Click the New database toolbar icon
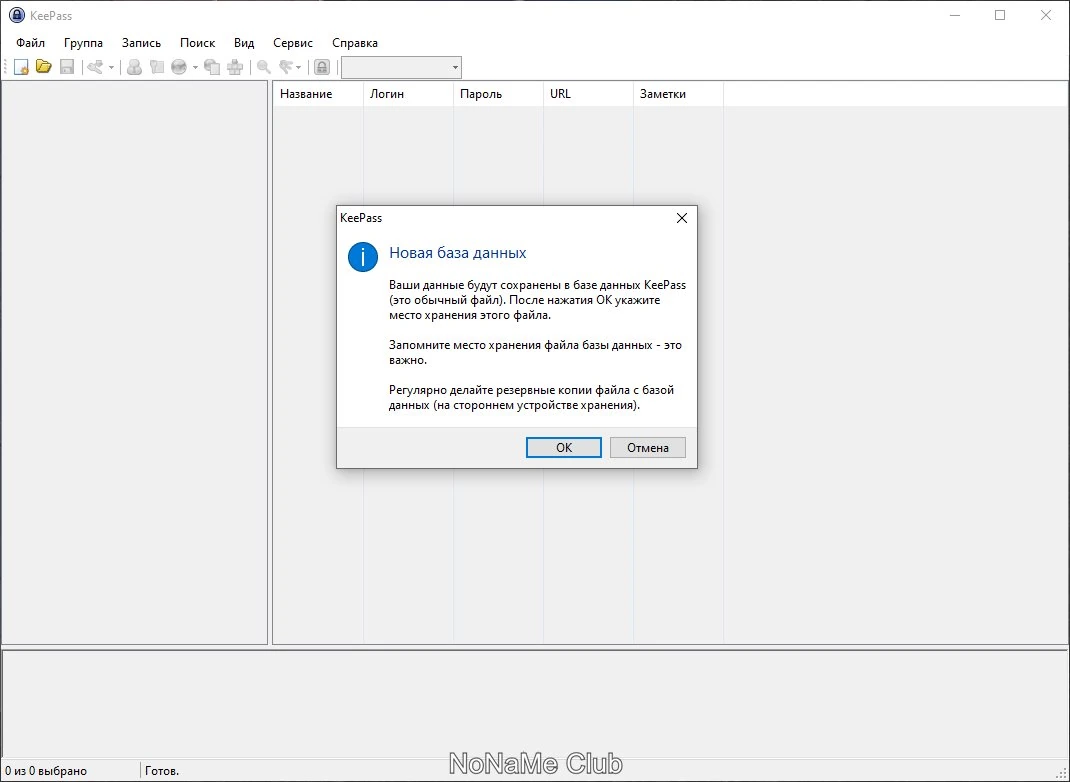1070x782 pixels. click(x=21, y=67)
